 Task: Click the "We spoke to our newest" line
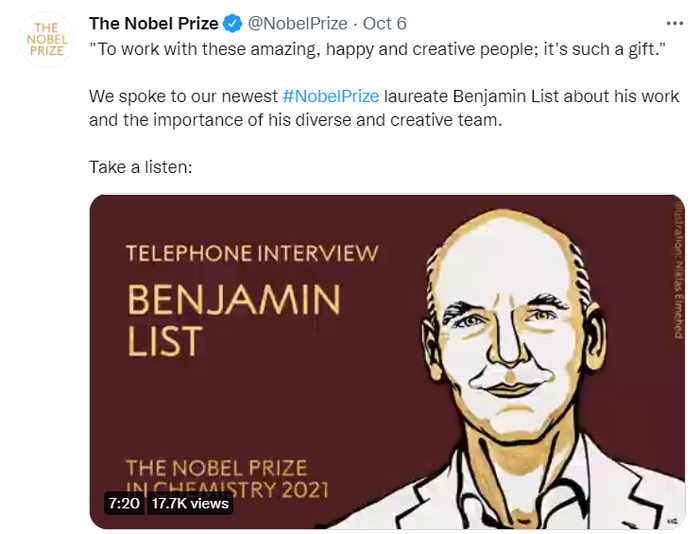(x=183, y=97)
